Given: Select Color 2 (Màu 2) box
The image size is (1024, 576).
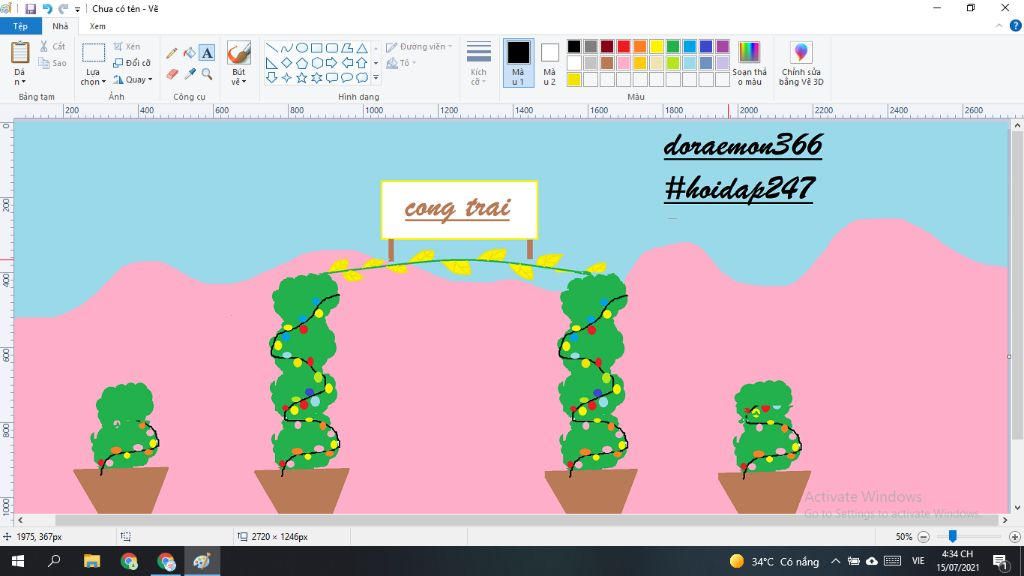Looking at the screenshot, I should (550, 63).
